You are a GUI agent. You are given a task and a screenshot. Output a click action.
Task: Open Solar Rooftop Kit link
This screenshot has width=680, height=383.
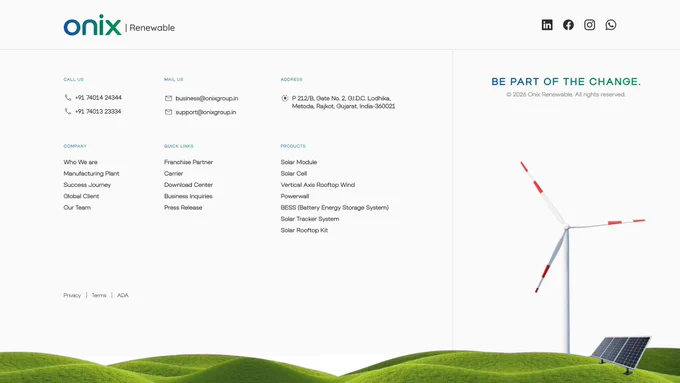[x=304, y=230]
